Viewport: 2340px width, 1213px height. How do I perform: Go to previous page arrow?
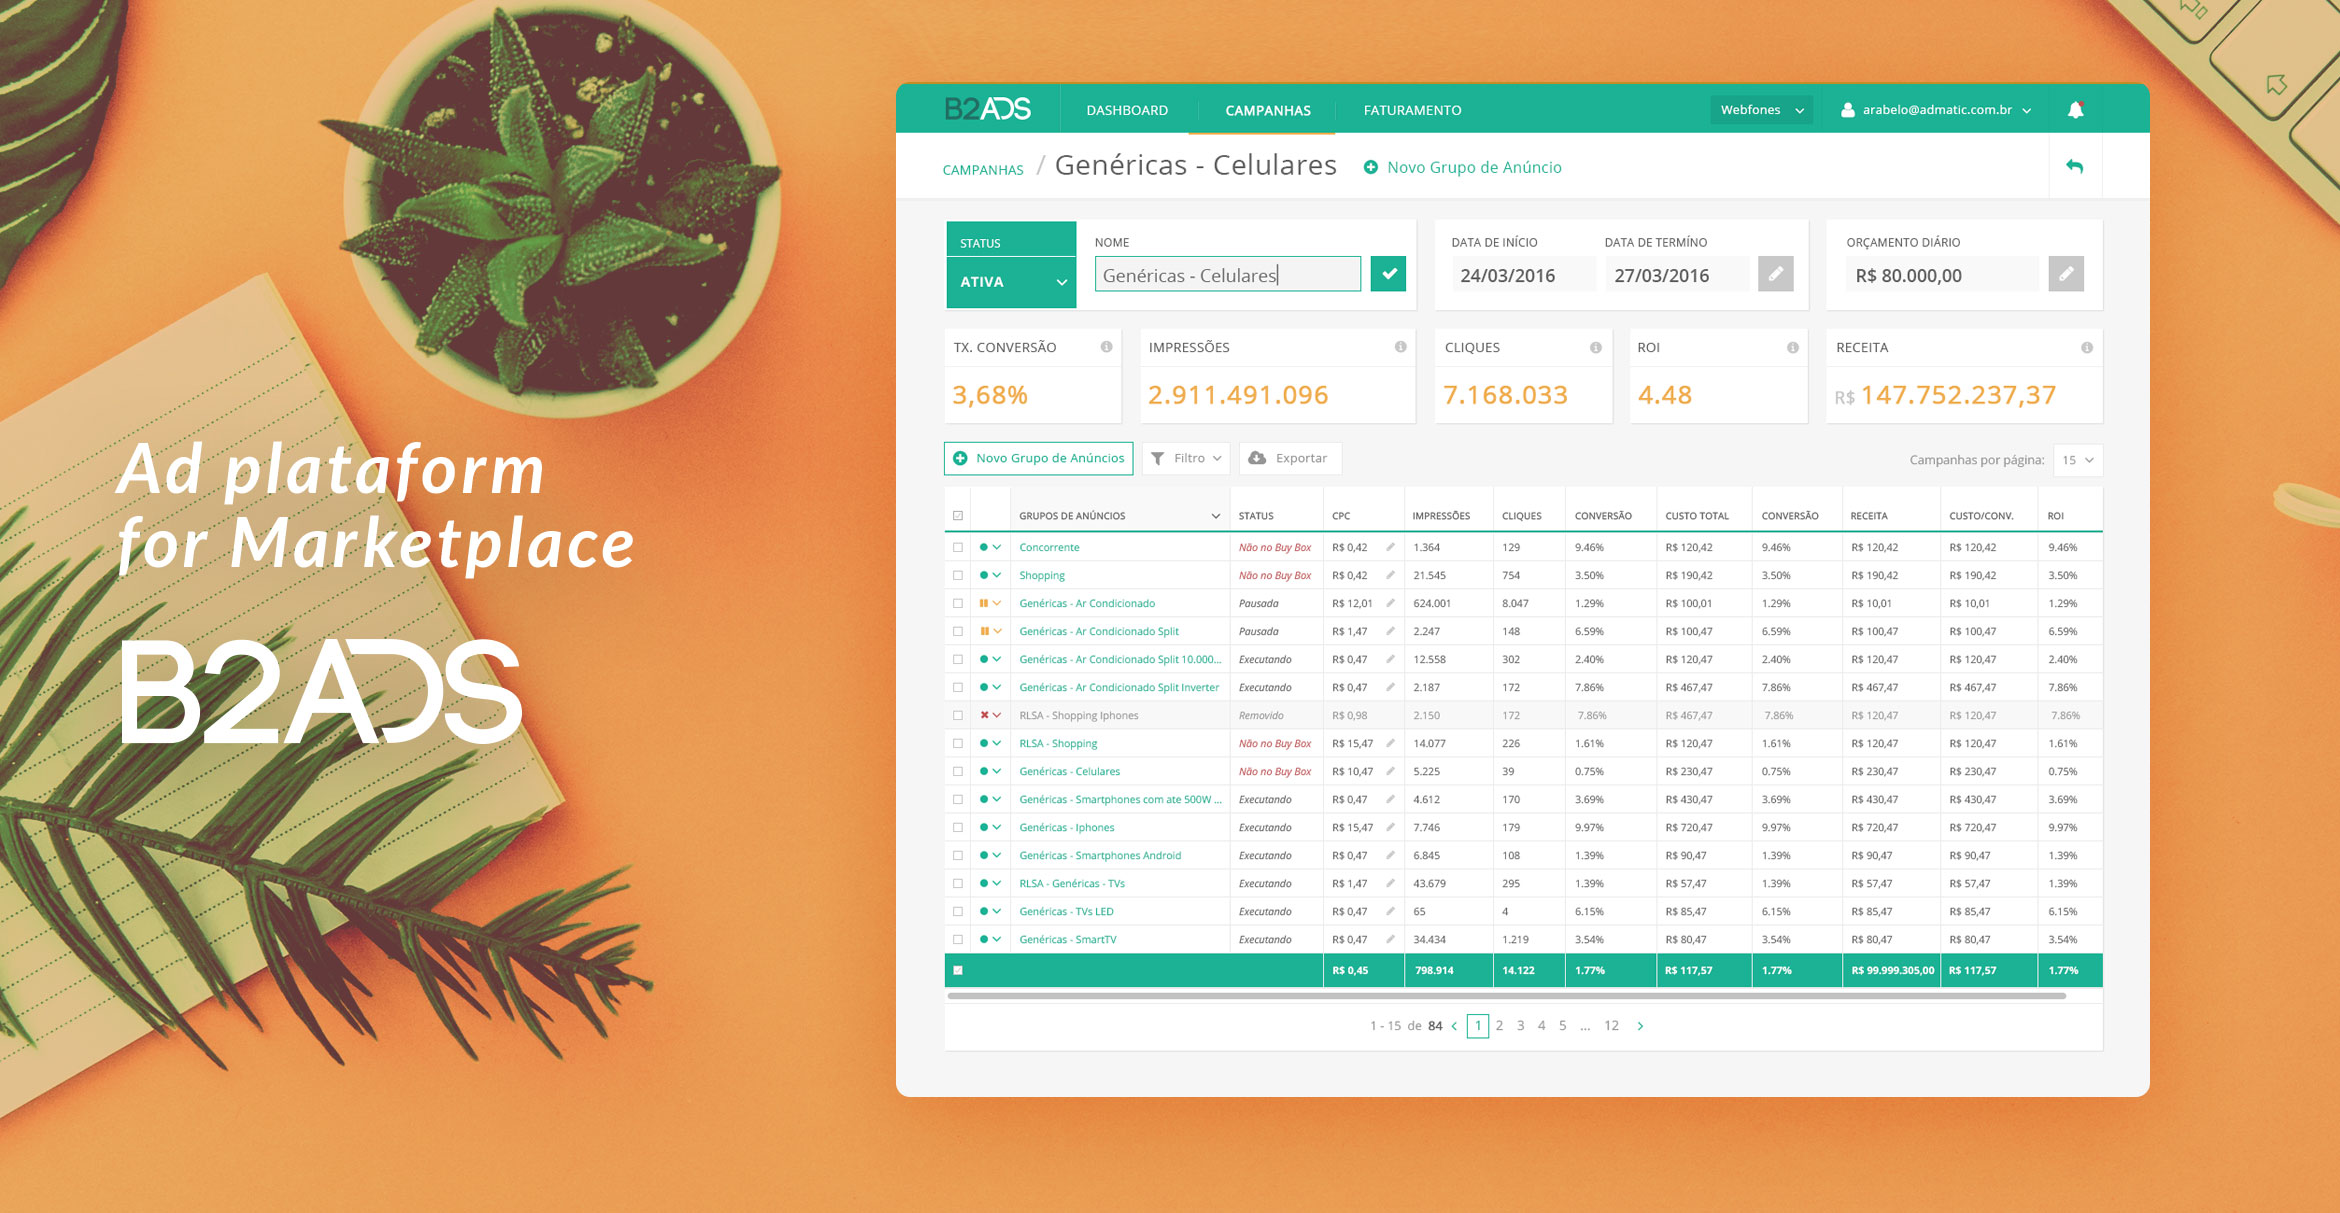coord(1454,1026)
